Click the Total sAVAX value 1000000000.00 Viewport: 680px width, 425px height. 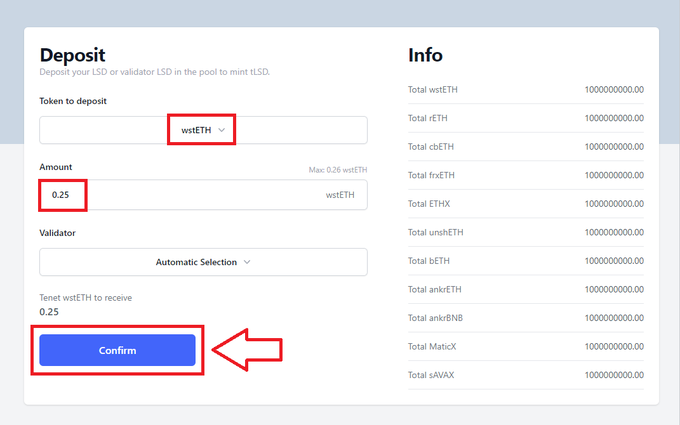pos(614,375)
